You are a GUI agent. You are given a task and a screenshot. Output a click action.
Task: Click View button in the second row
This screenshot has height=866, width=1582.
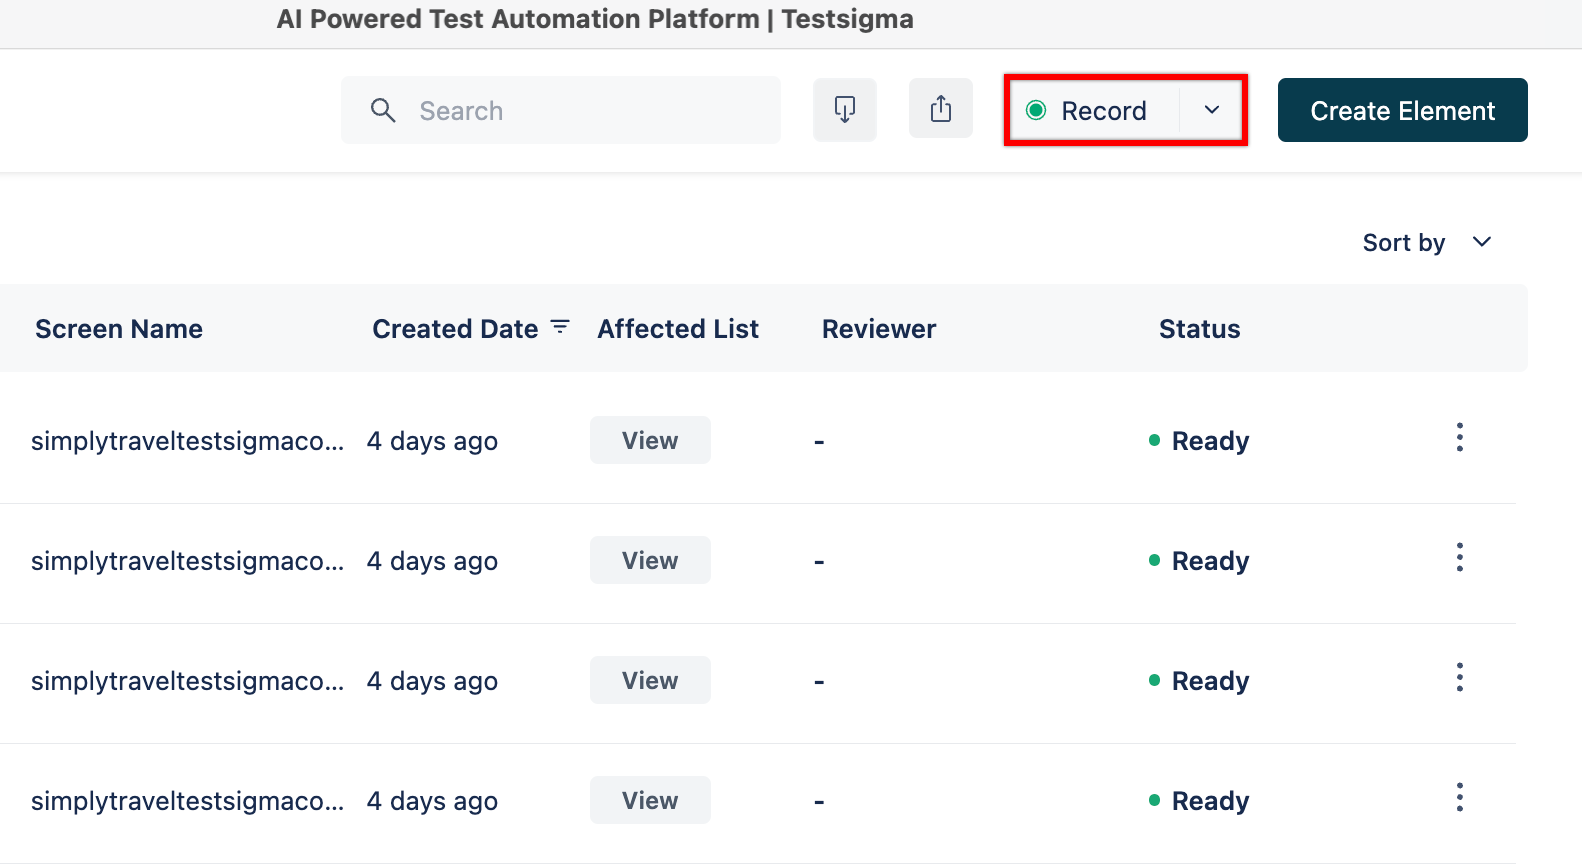pos(650,560)
